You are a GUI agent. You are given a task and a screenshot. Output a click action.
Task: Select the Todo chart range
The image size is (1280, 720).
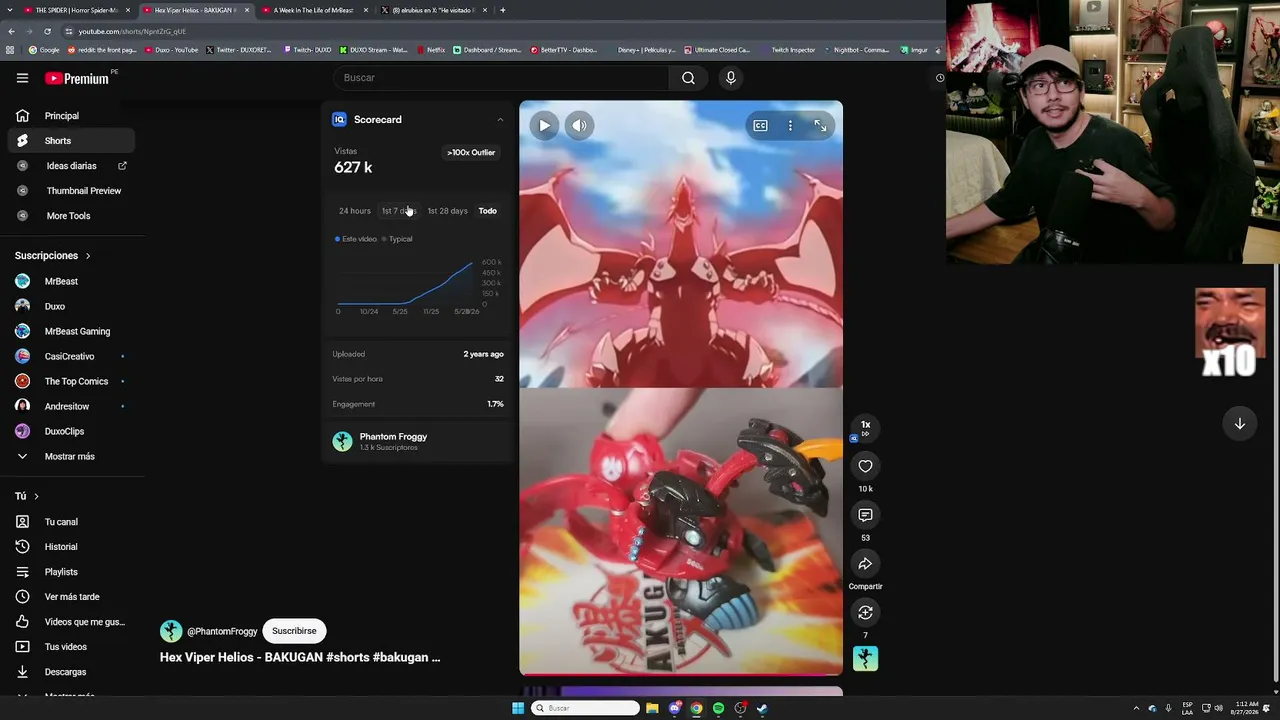(488, 211)
